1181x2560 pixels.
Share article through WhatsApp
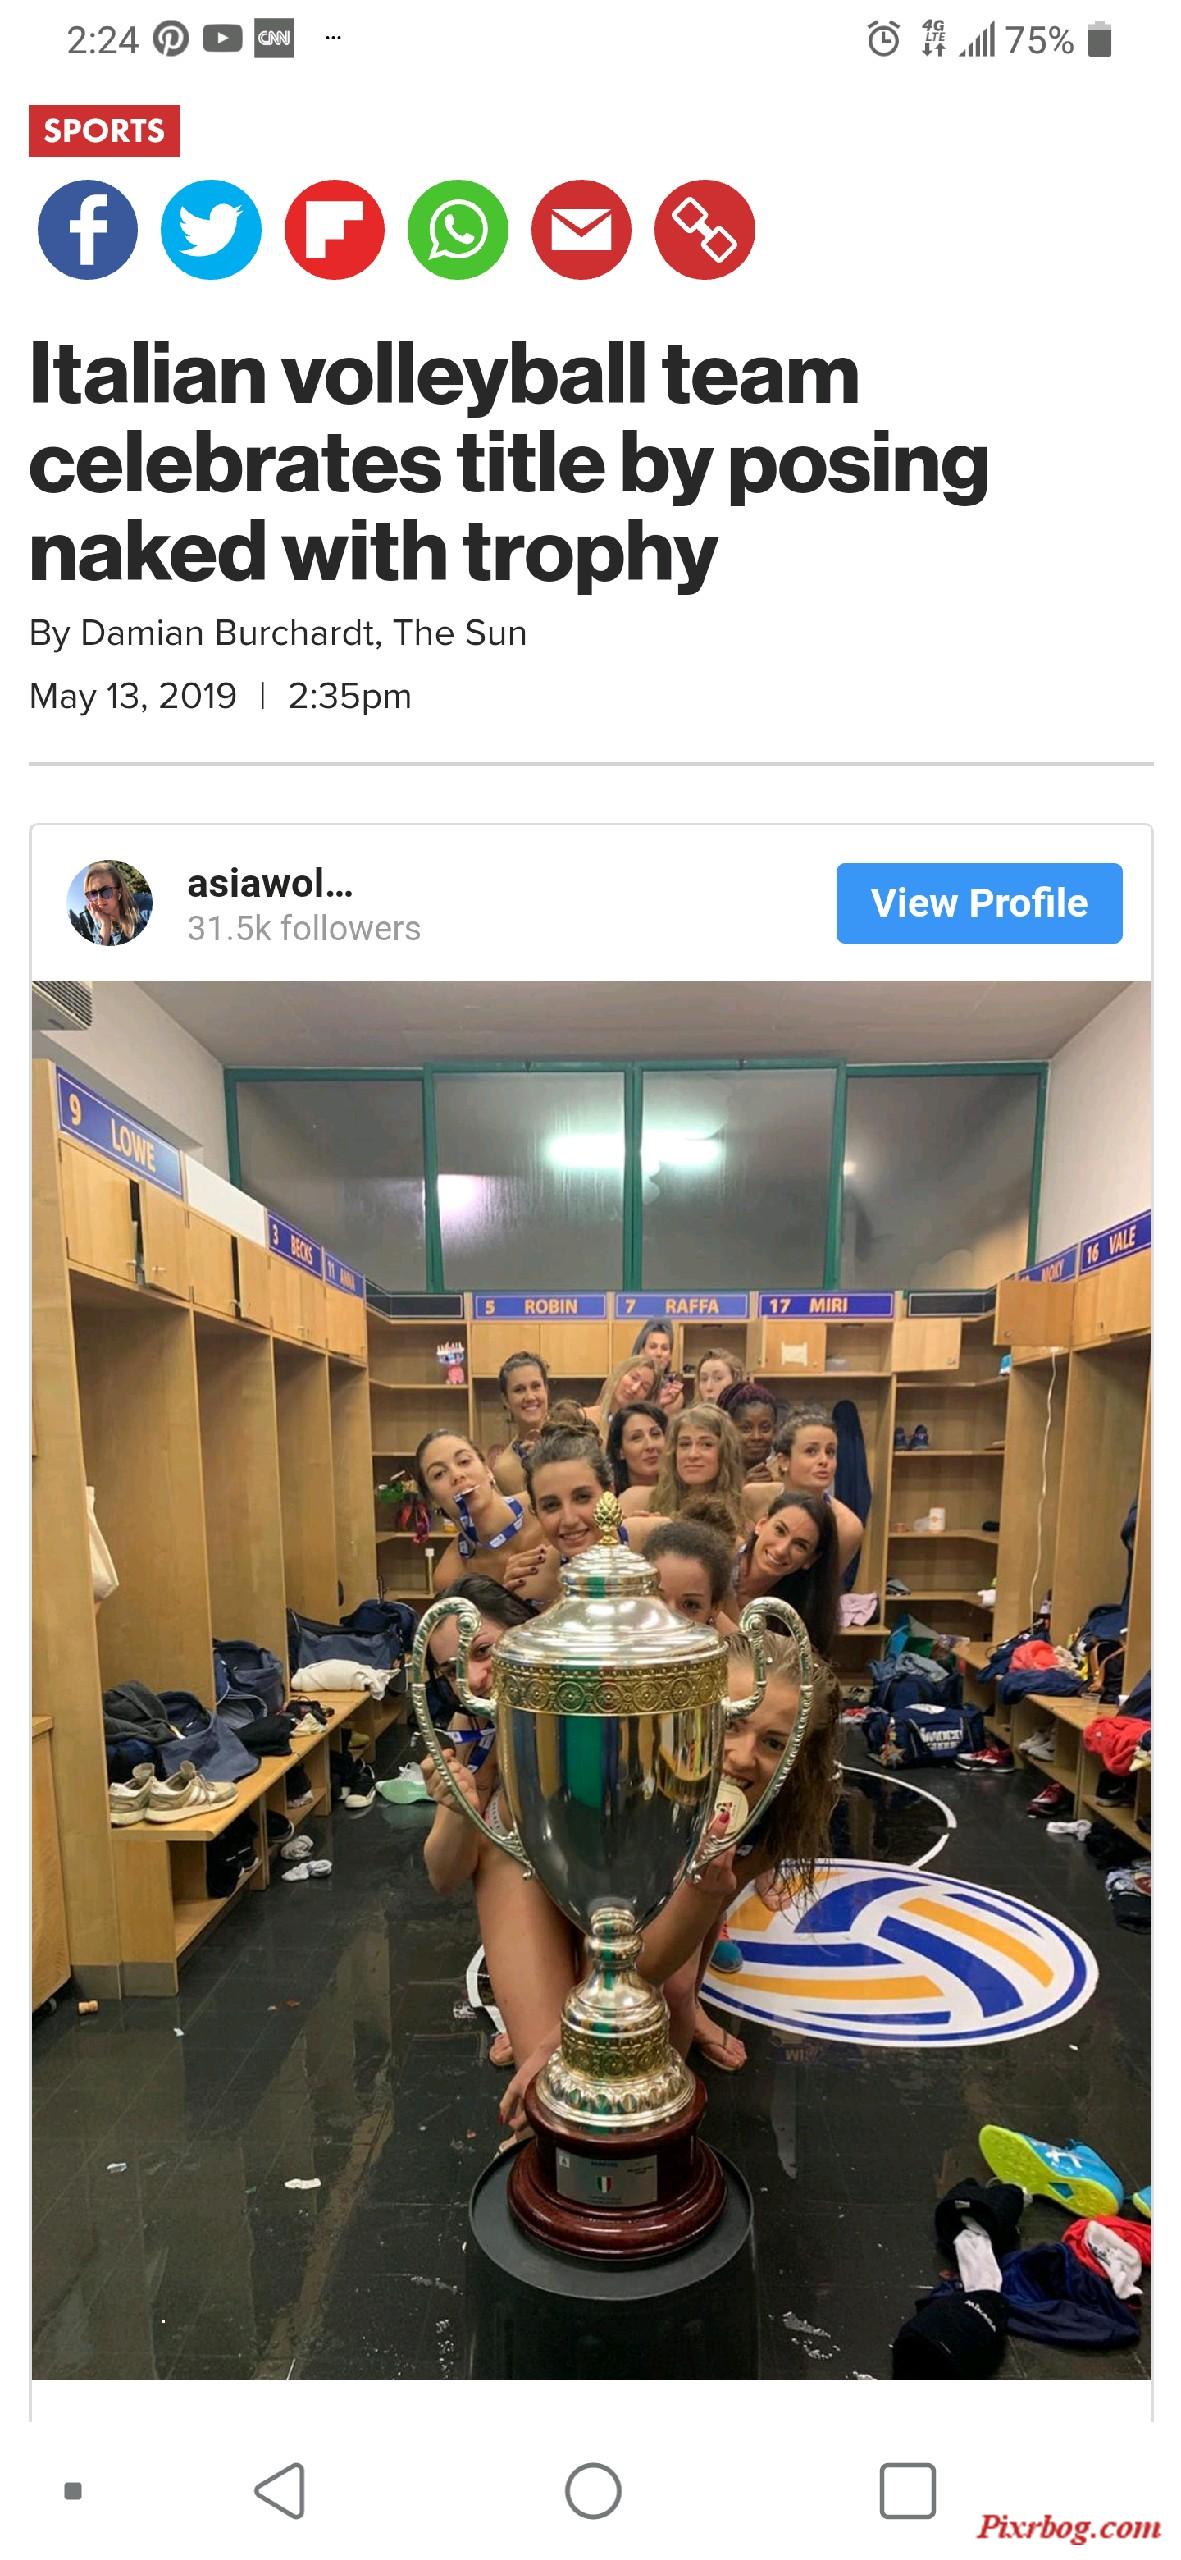(x=458, y=230)
